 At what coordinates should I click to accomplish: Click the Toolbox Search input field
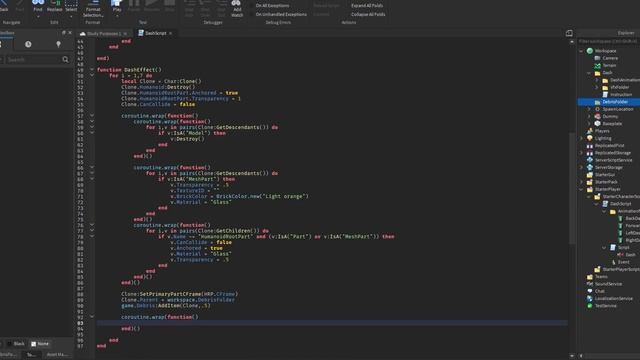point(33,60)
